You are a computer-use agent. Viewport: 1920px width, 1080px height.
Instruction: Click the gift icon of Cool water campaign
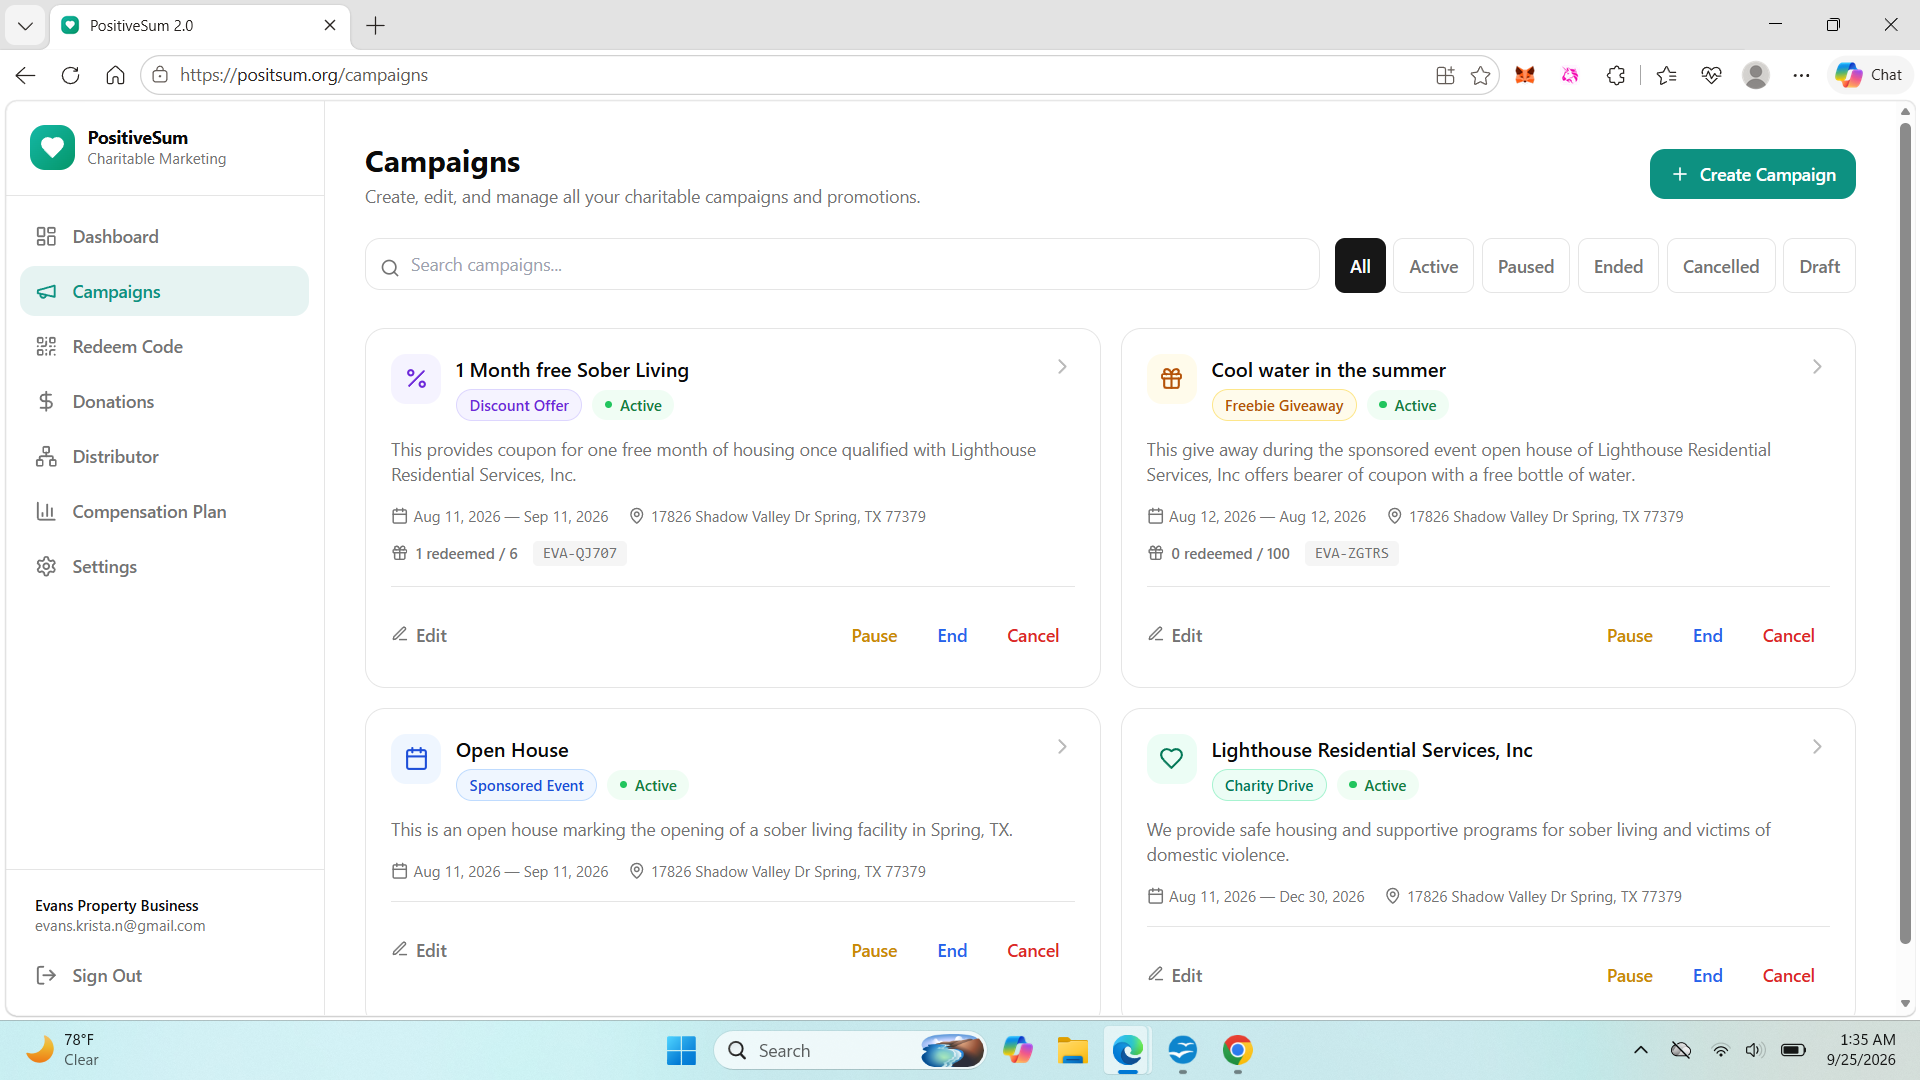pos(1171,379)
